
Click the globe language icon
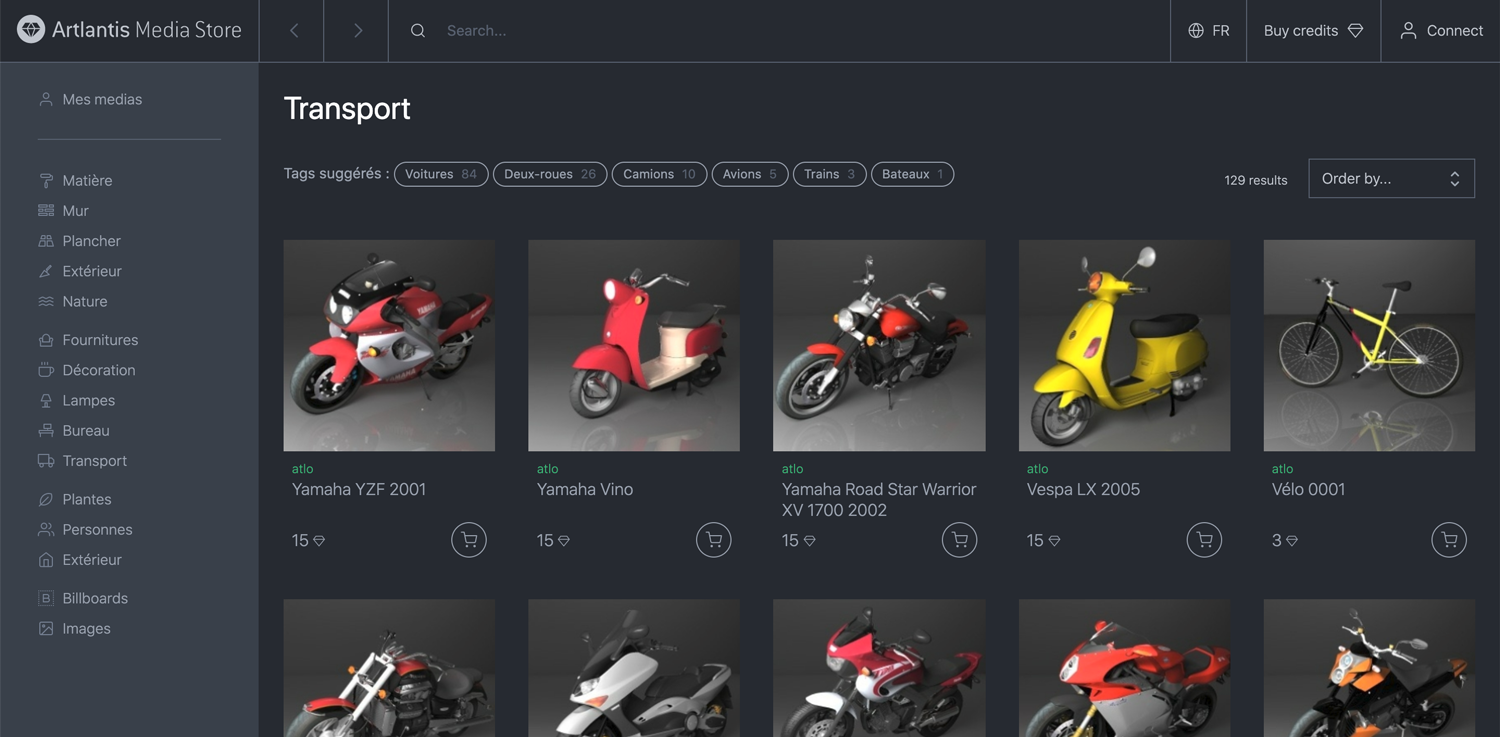(1196, 31)
